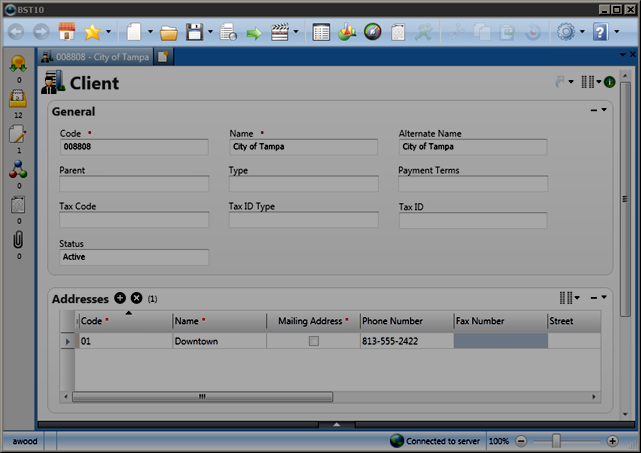Click the Alternate Name input field

(x=472, y=147)
